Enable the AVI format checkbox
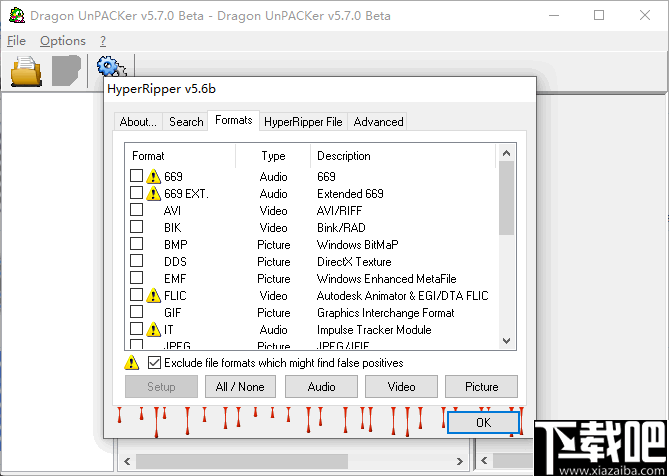The image size is (669, 476). point(137,210)
